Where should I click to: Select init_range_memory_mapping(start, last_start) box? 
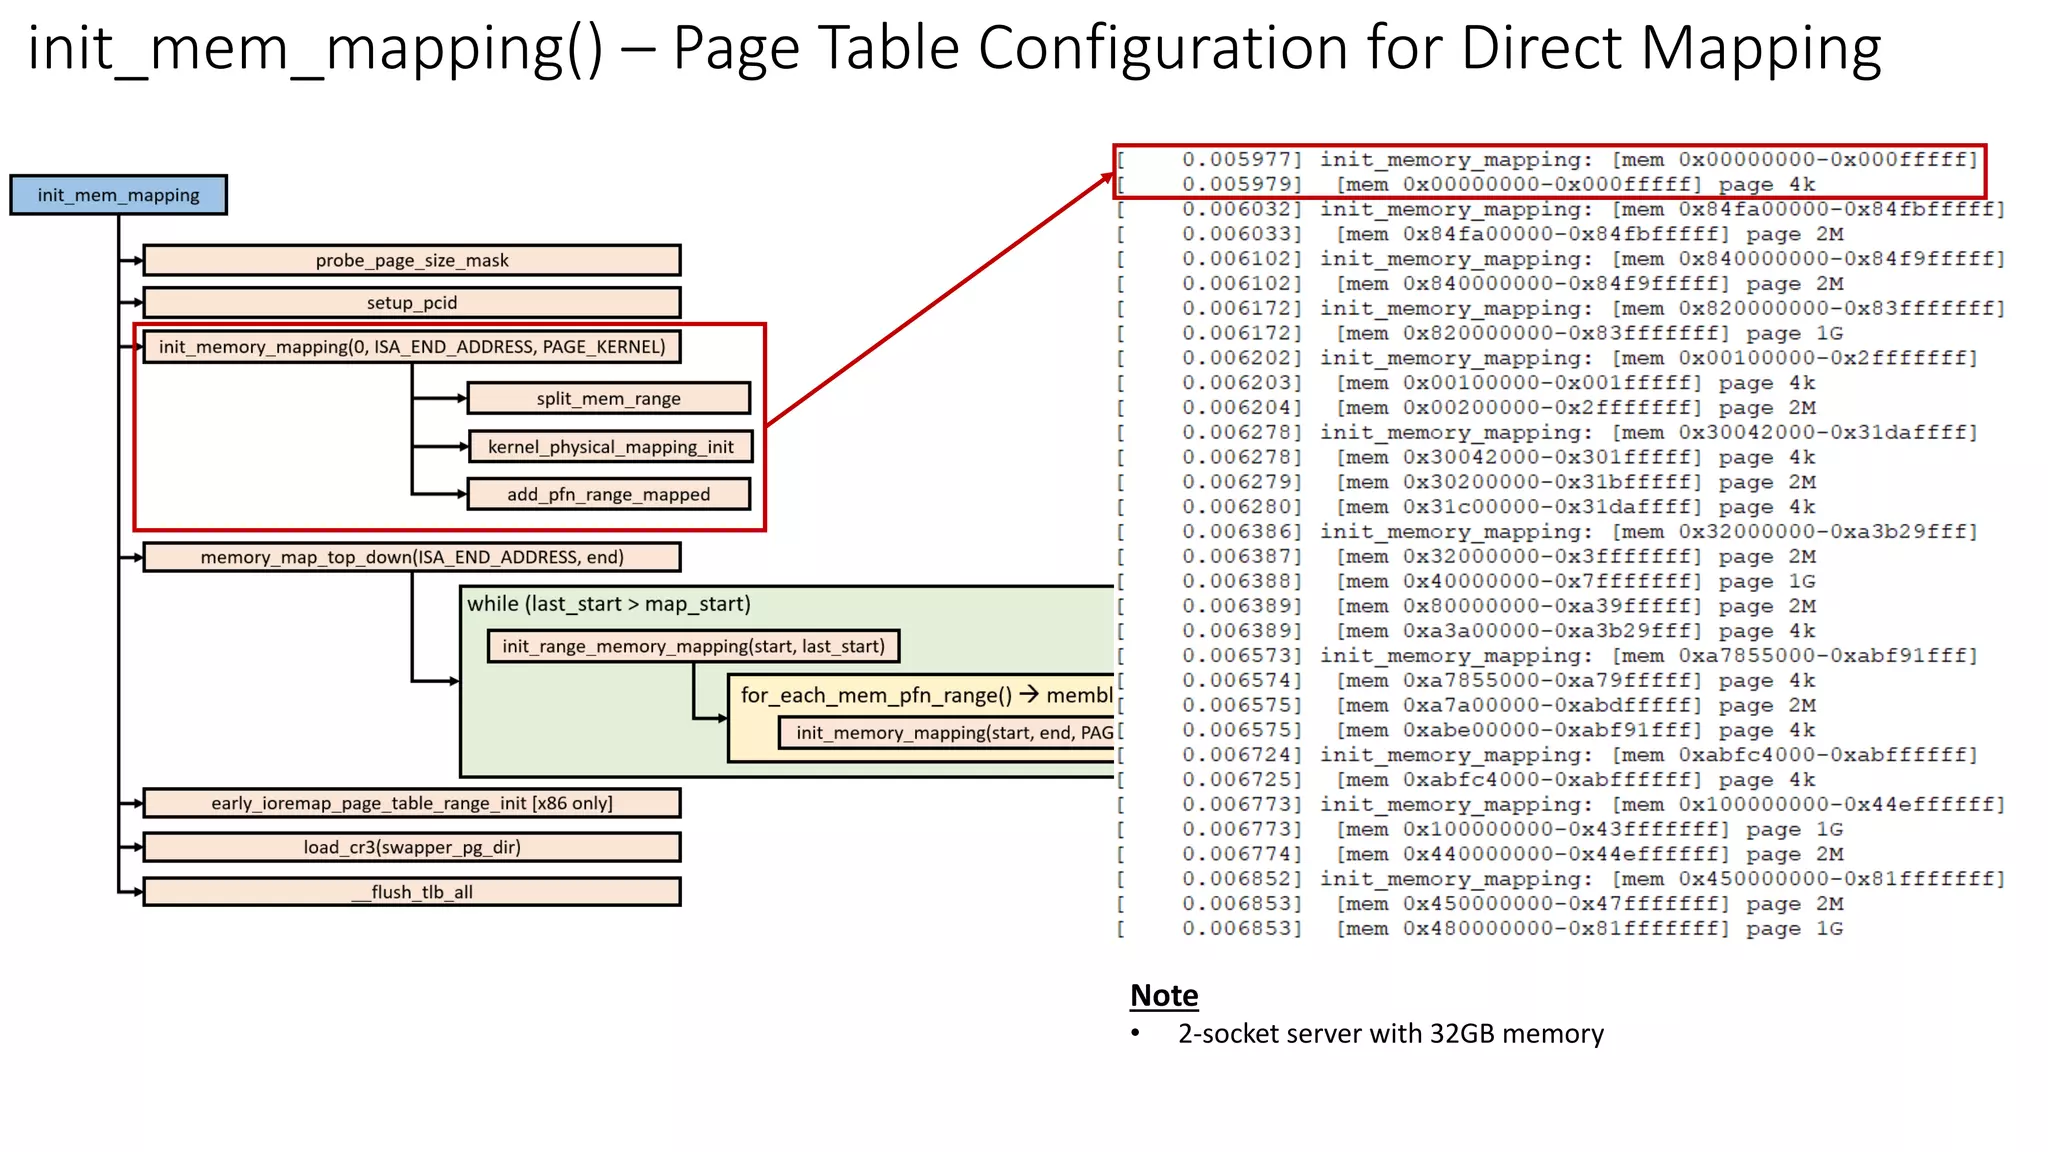point(693,646)
